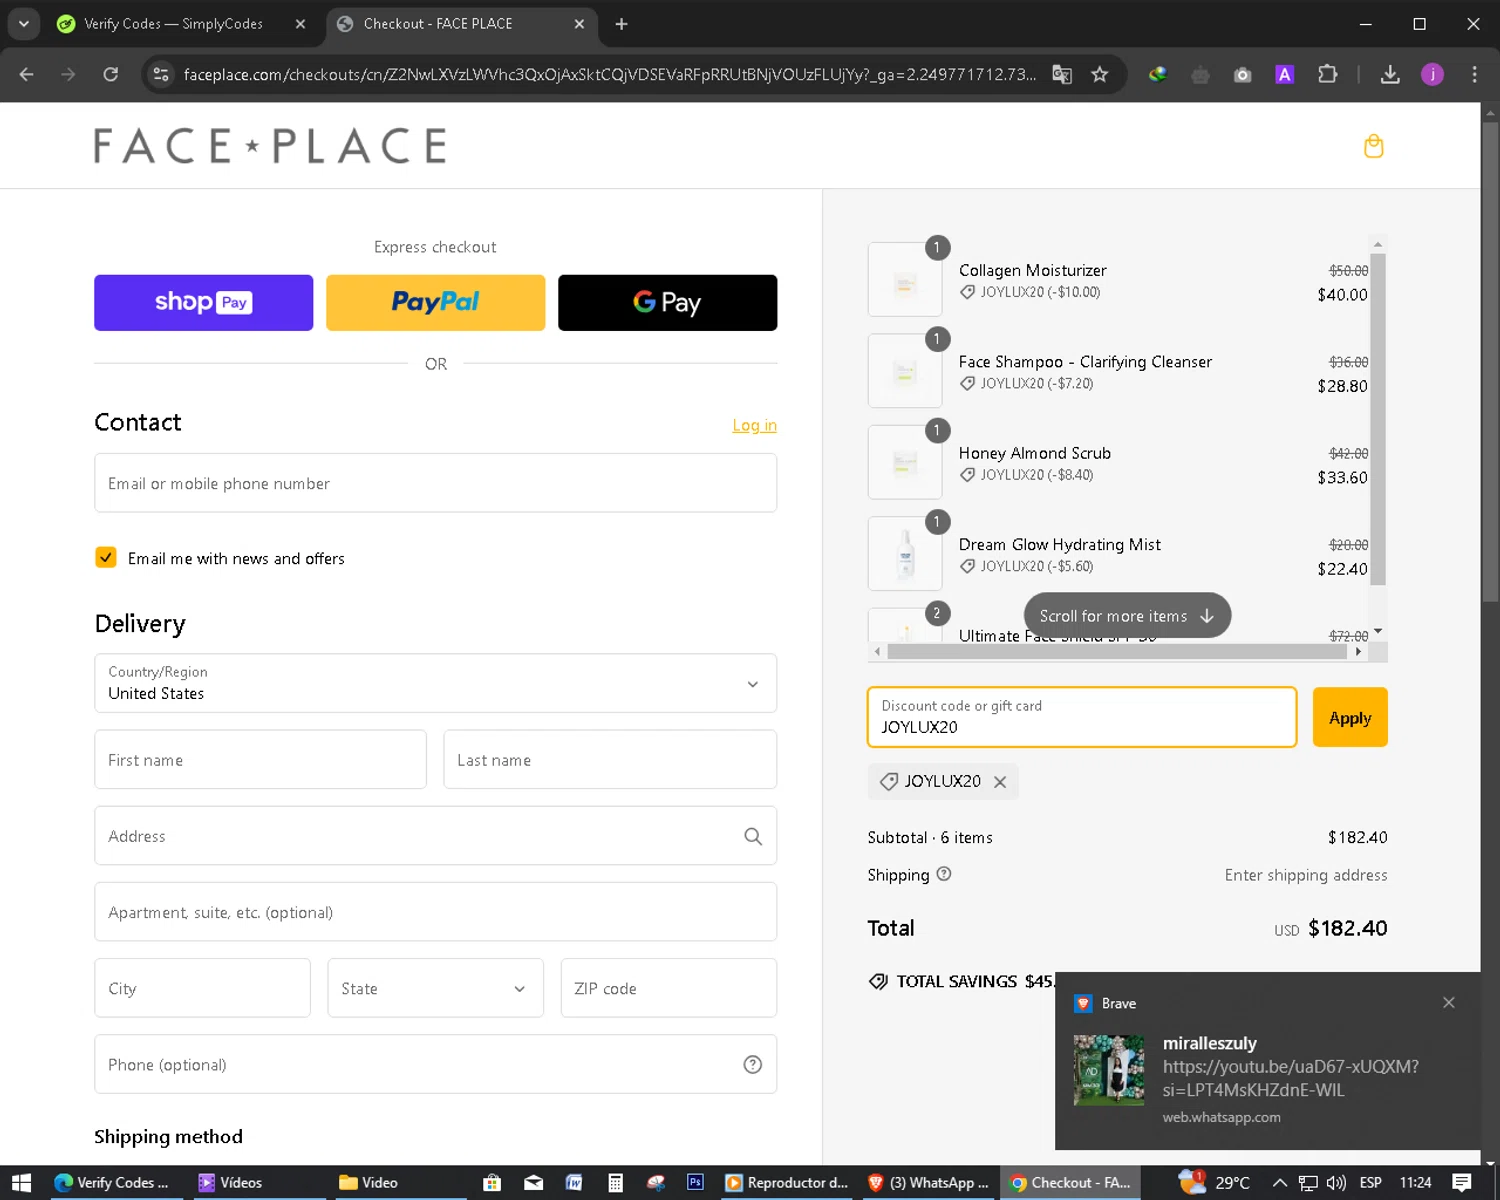Click the discount code input field

[1082, 717]
